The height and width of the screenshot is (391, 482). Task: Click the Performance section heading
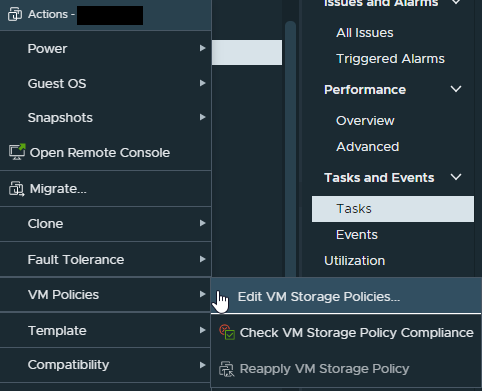365,90
